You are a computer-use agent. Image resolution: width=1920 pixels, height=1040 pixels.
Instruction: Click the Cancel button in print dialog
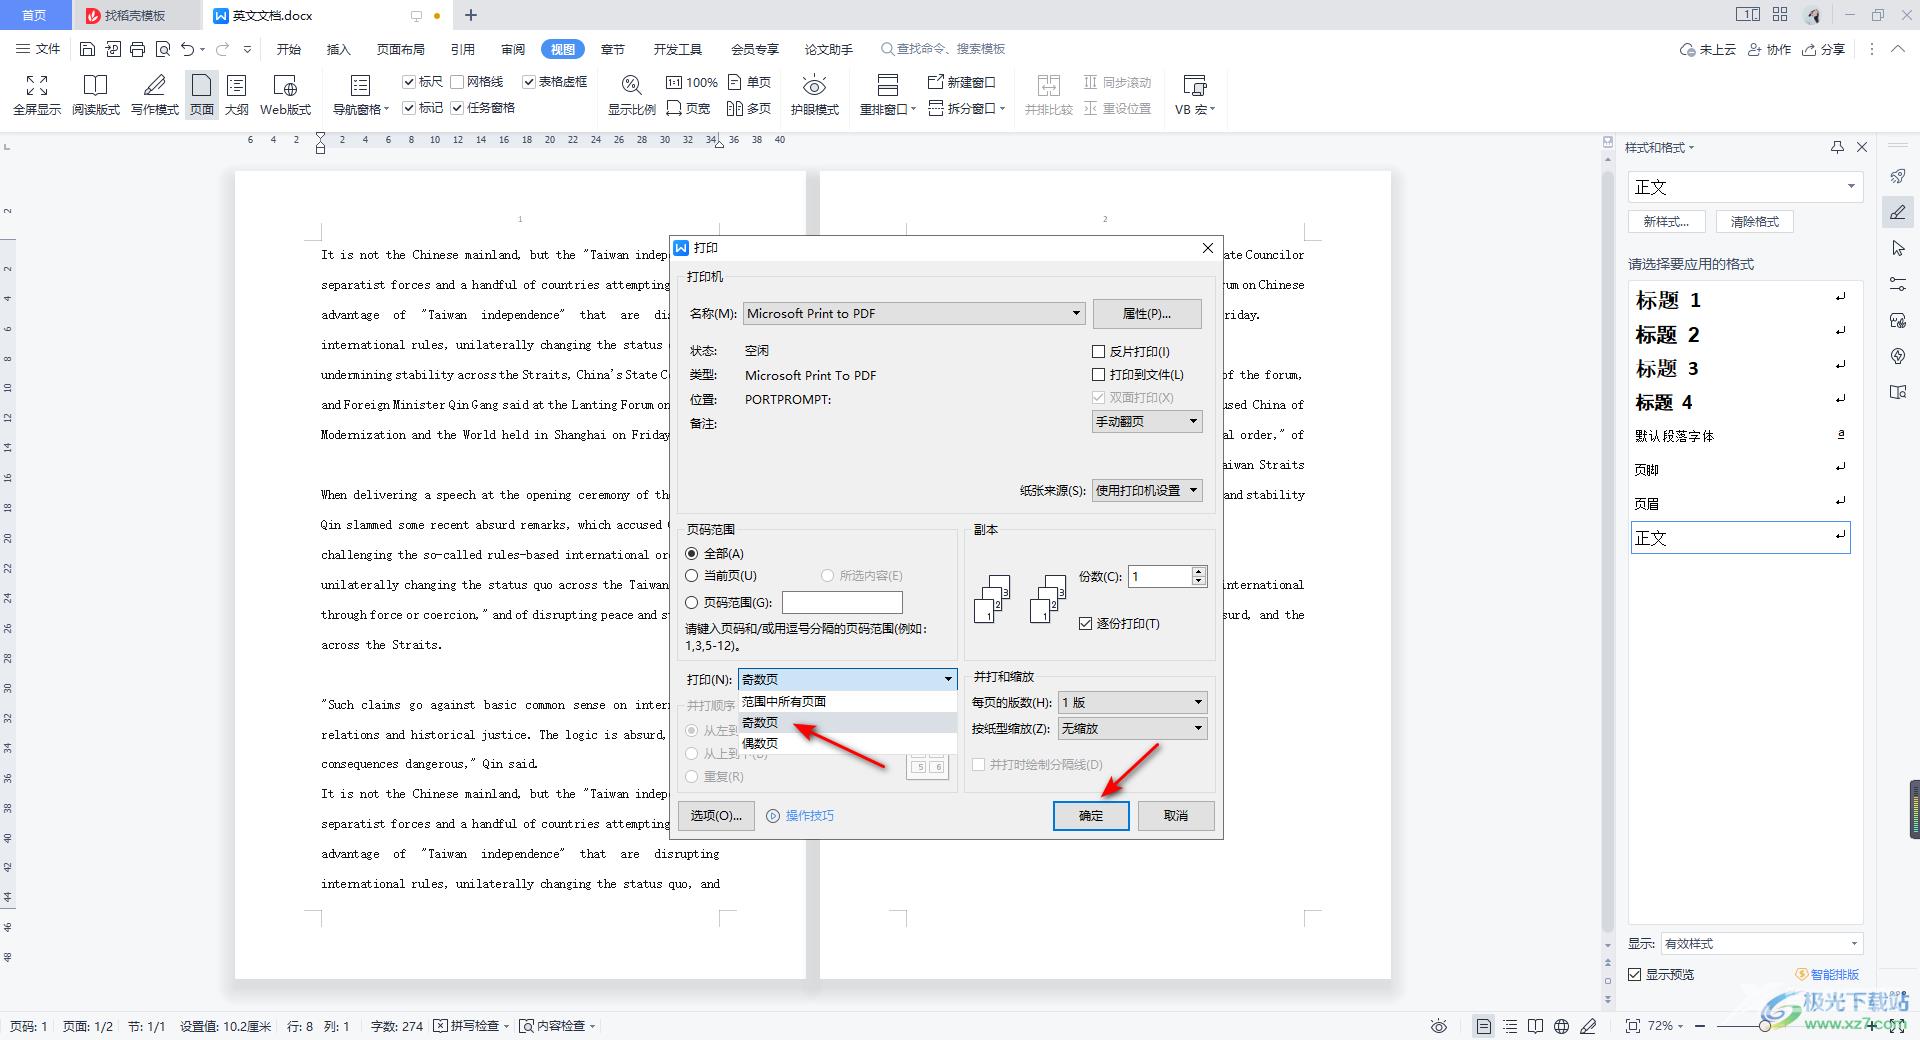point(1176,816)
